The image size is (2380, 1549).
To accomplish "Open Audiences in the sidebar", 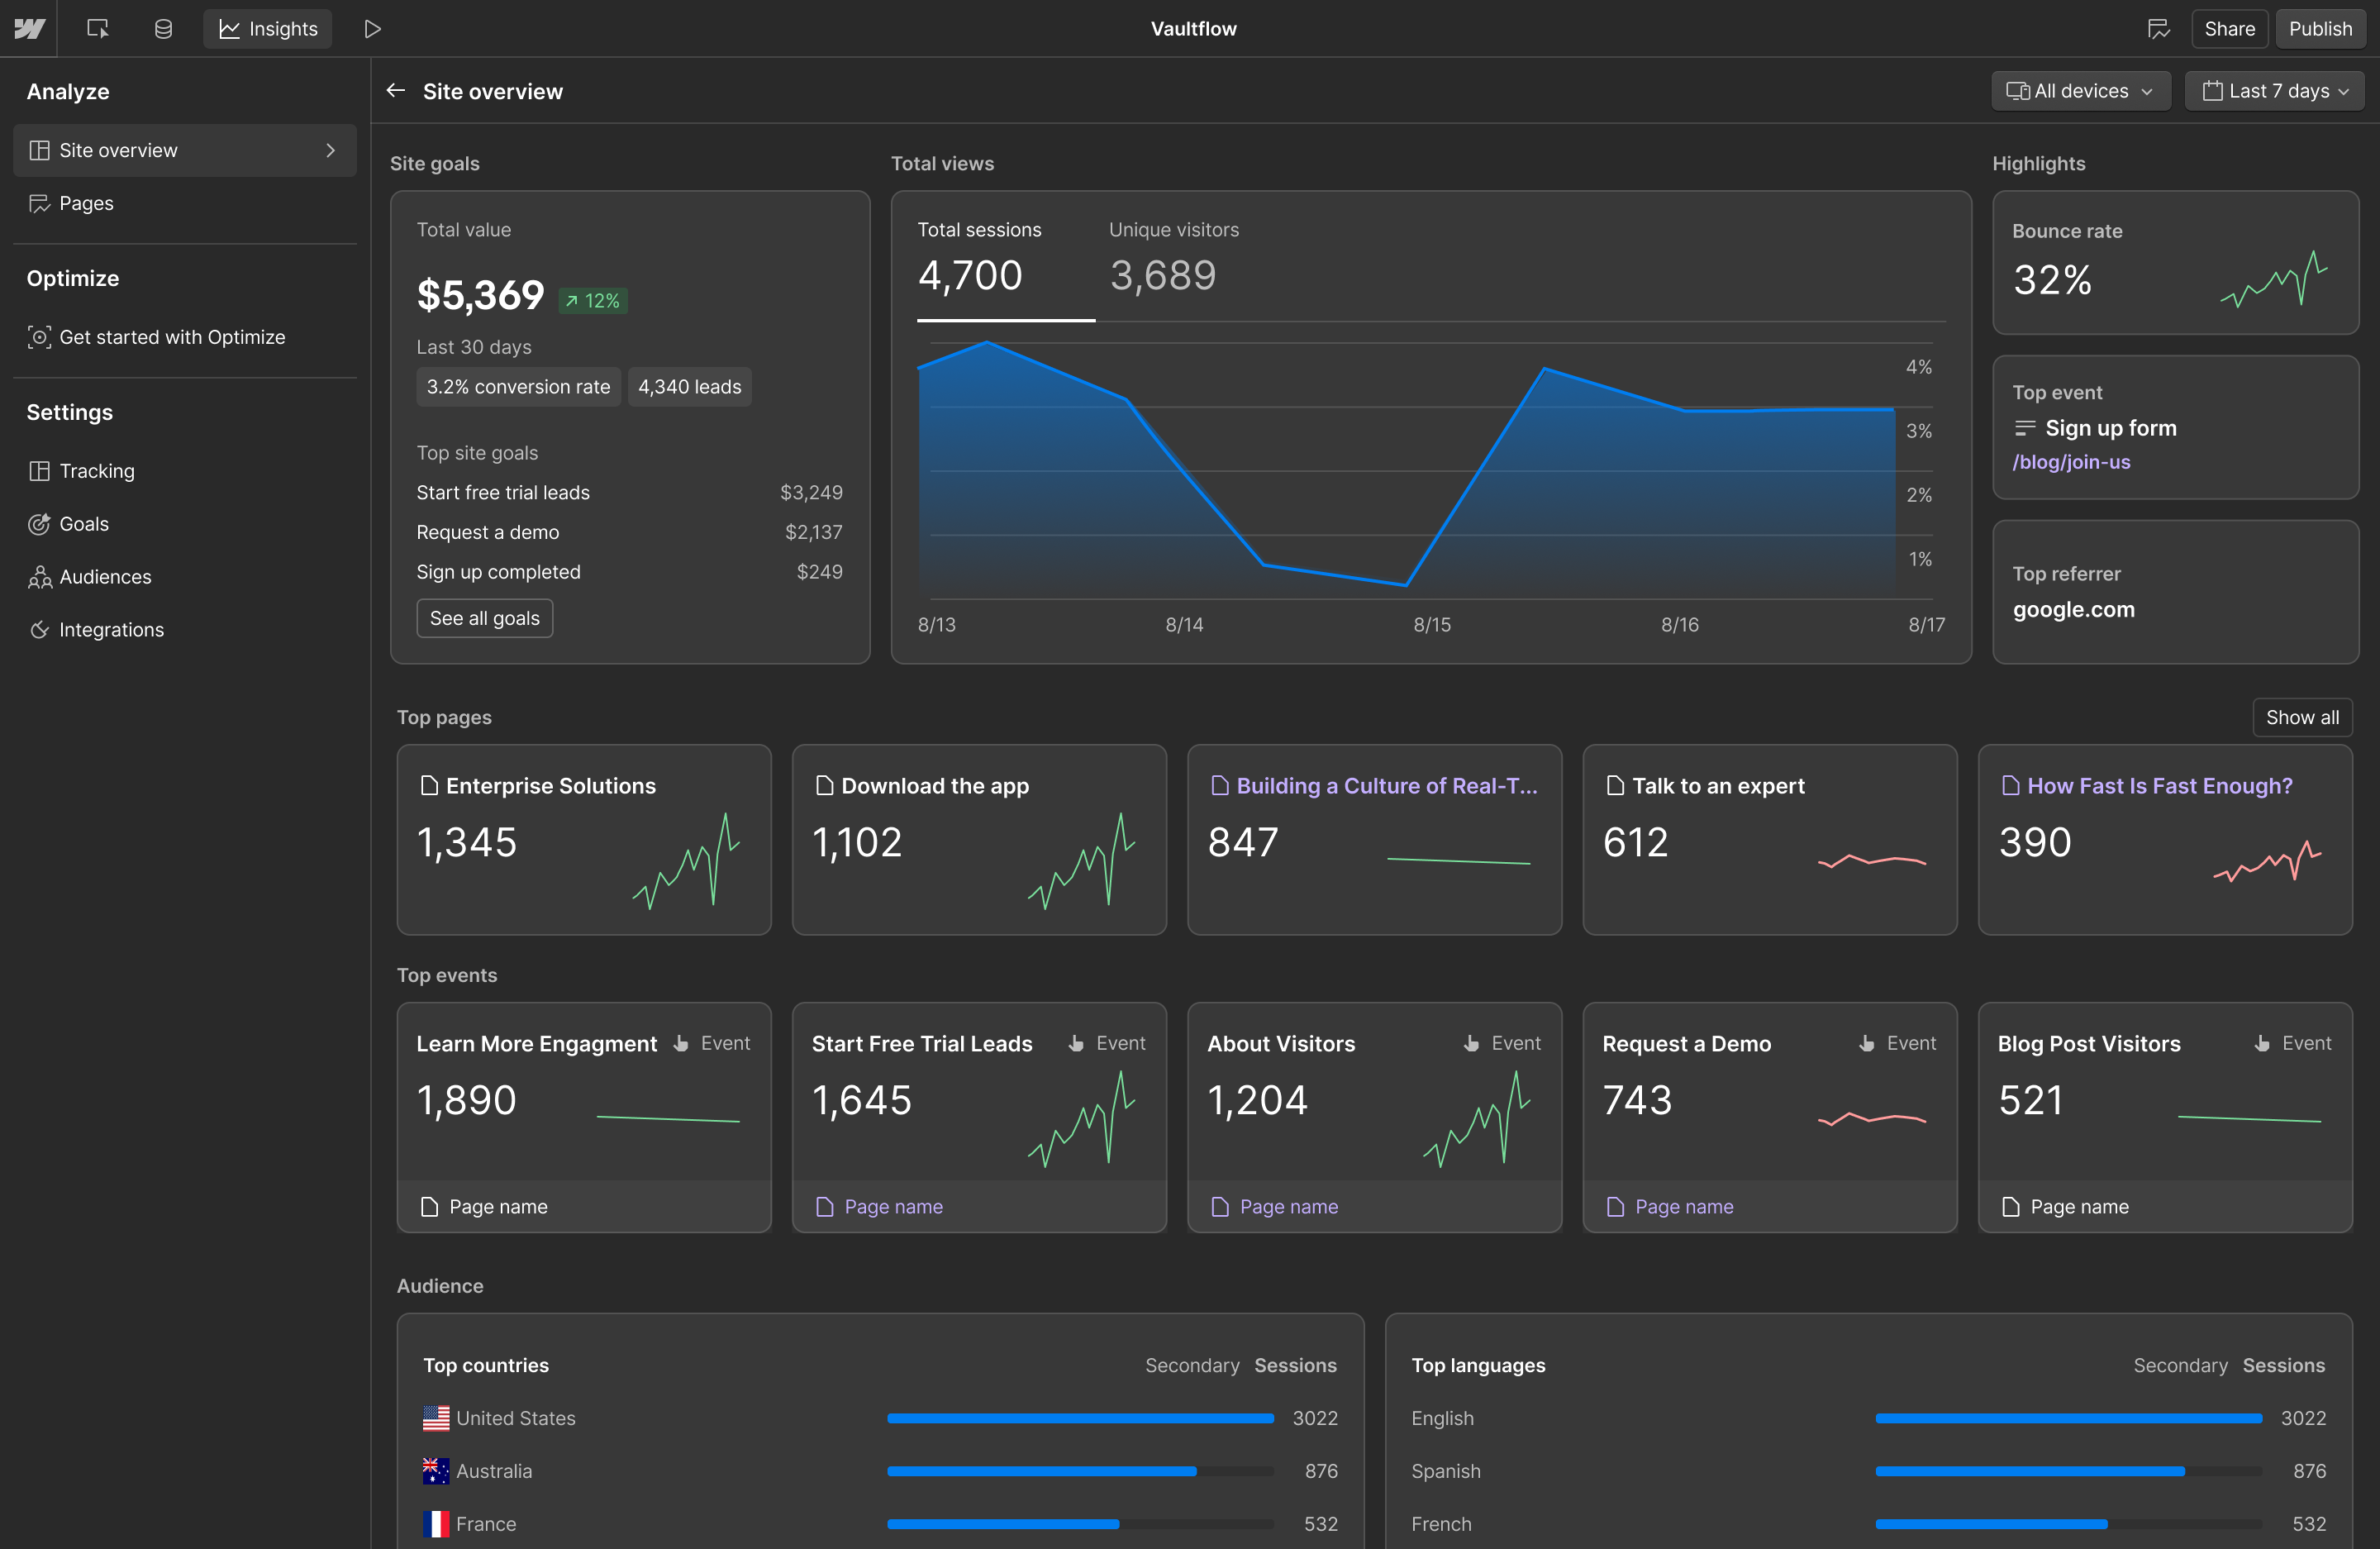I will [105, 577].
